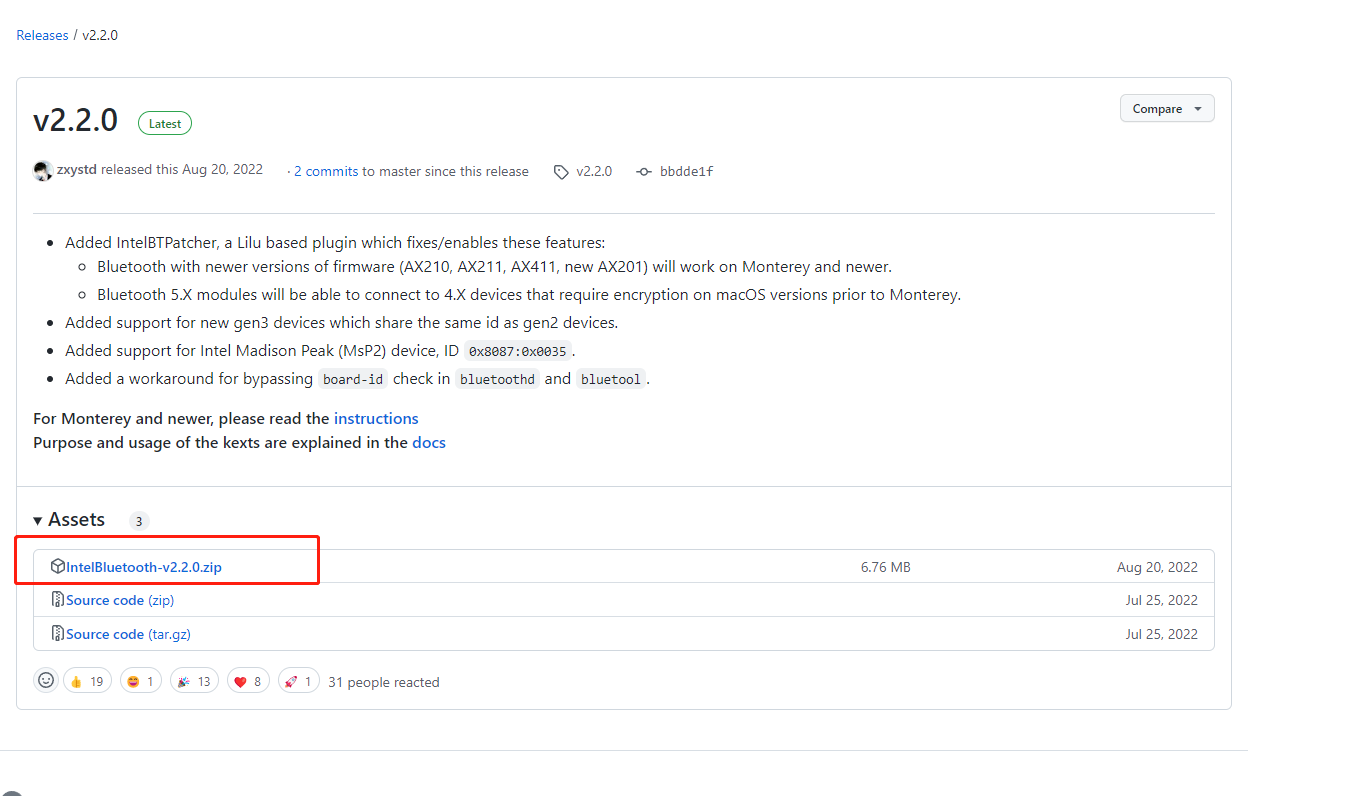
Task: Toggle the heart reaction
Action: tap(249, 681)
